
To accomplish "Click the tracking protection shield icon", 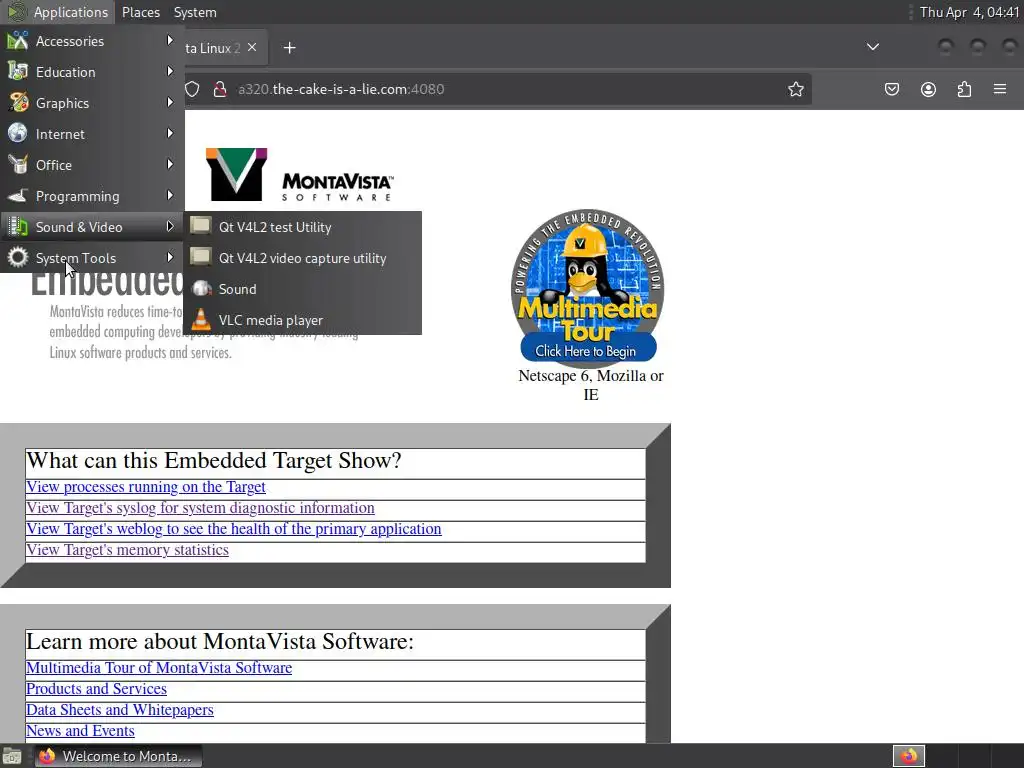I will pyautogui.click(x=192, y=89).
